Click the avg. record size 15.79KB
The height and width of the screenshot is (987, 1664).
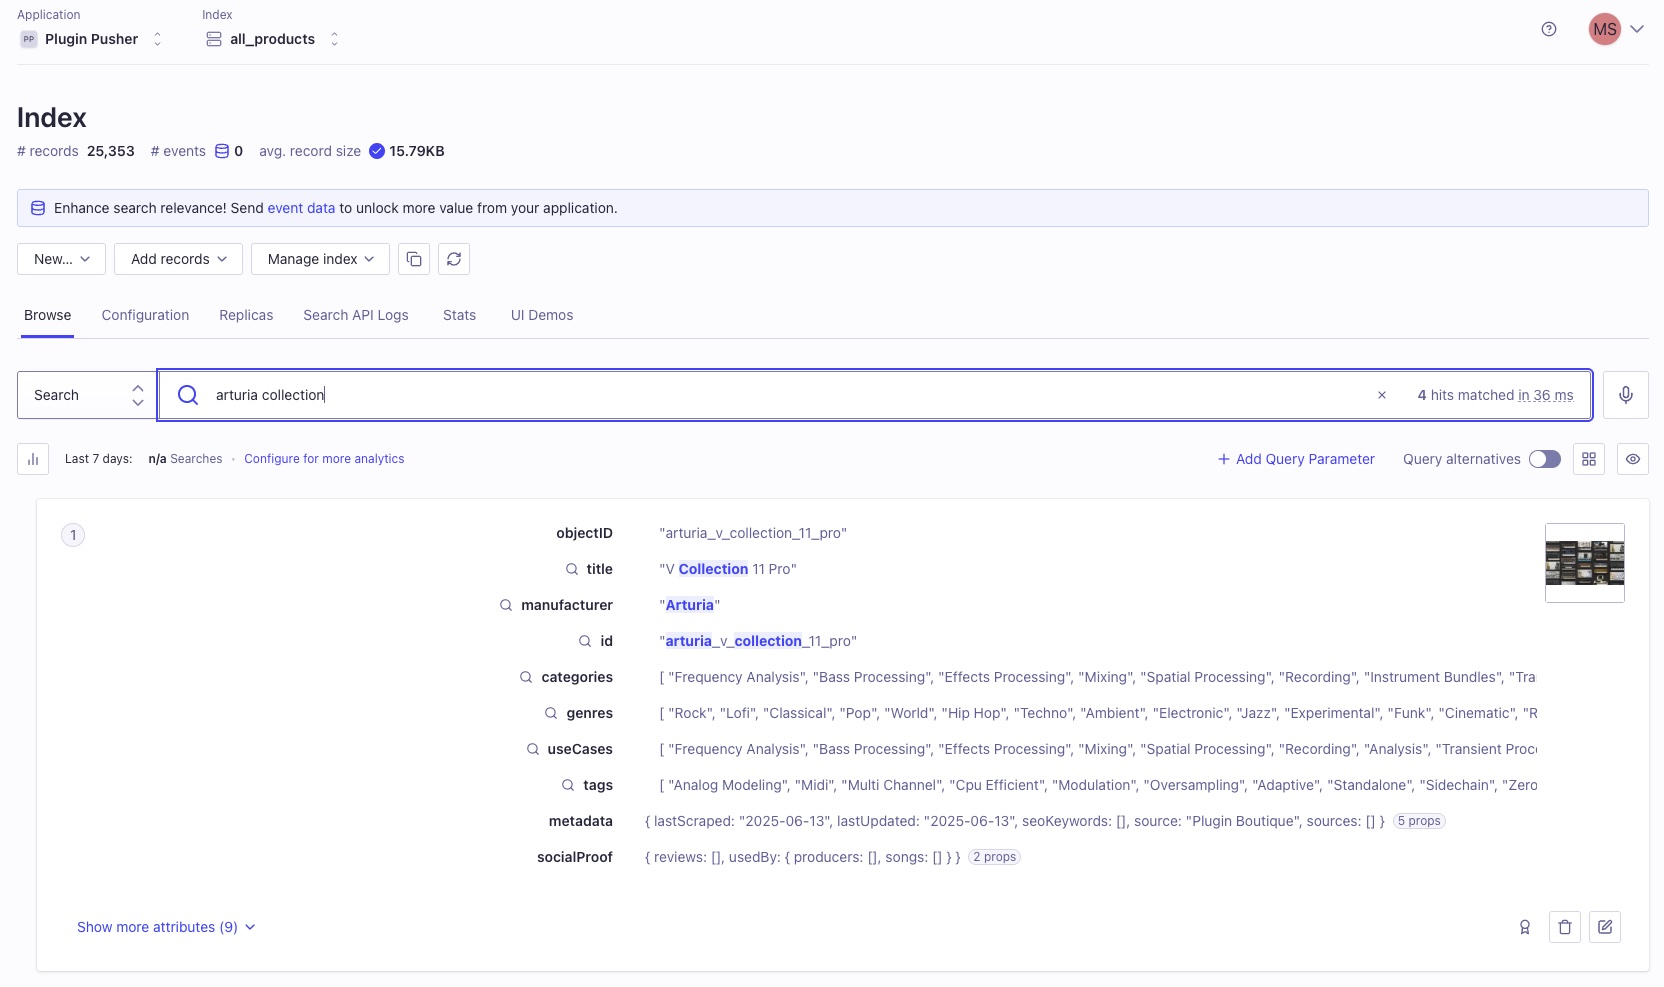(x=417, y=151)
